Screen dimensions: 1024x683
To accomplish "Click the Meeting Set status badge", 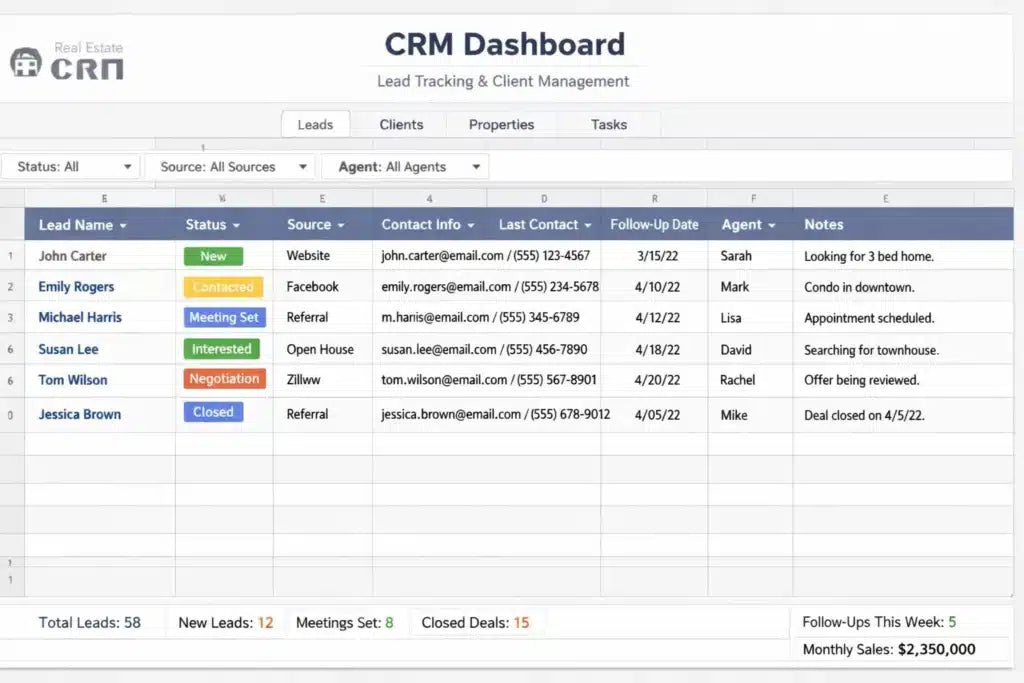I will pos(225,317).
